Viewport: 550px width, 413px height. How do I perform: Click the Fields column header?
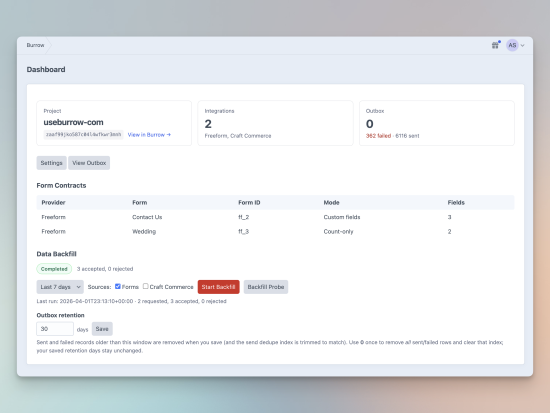(456, 202)
